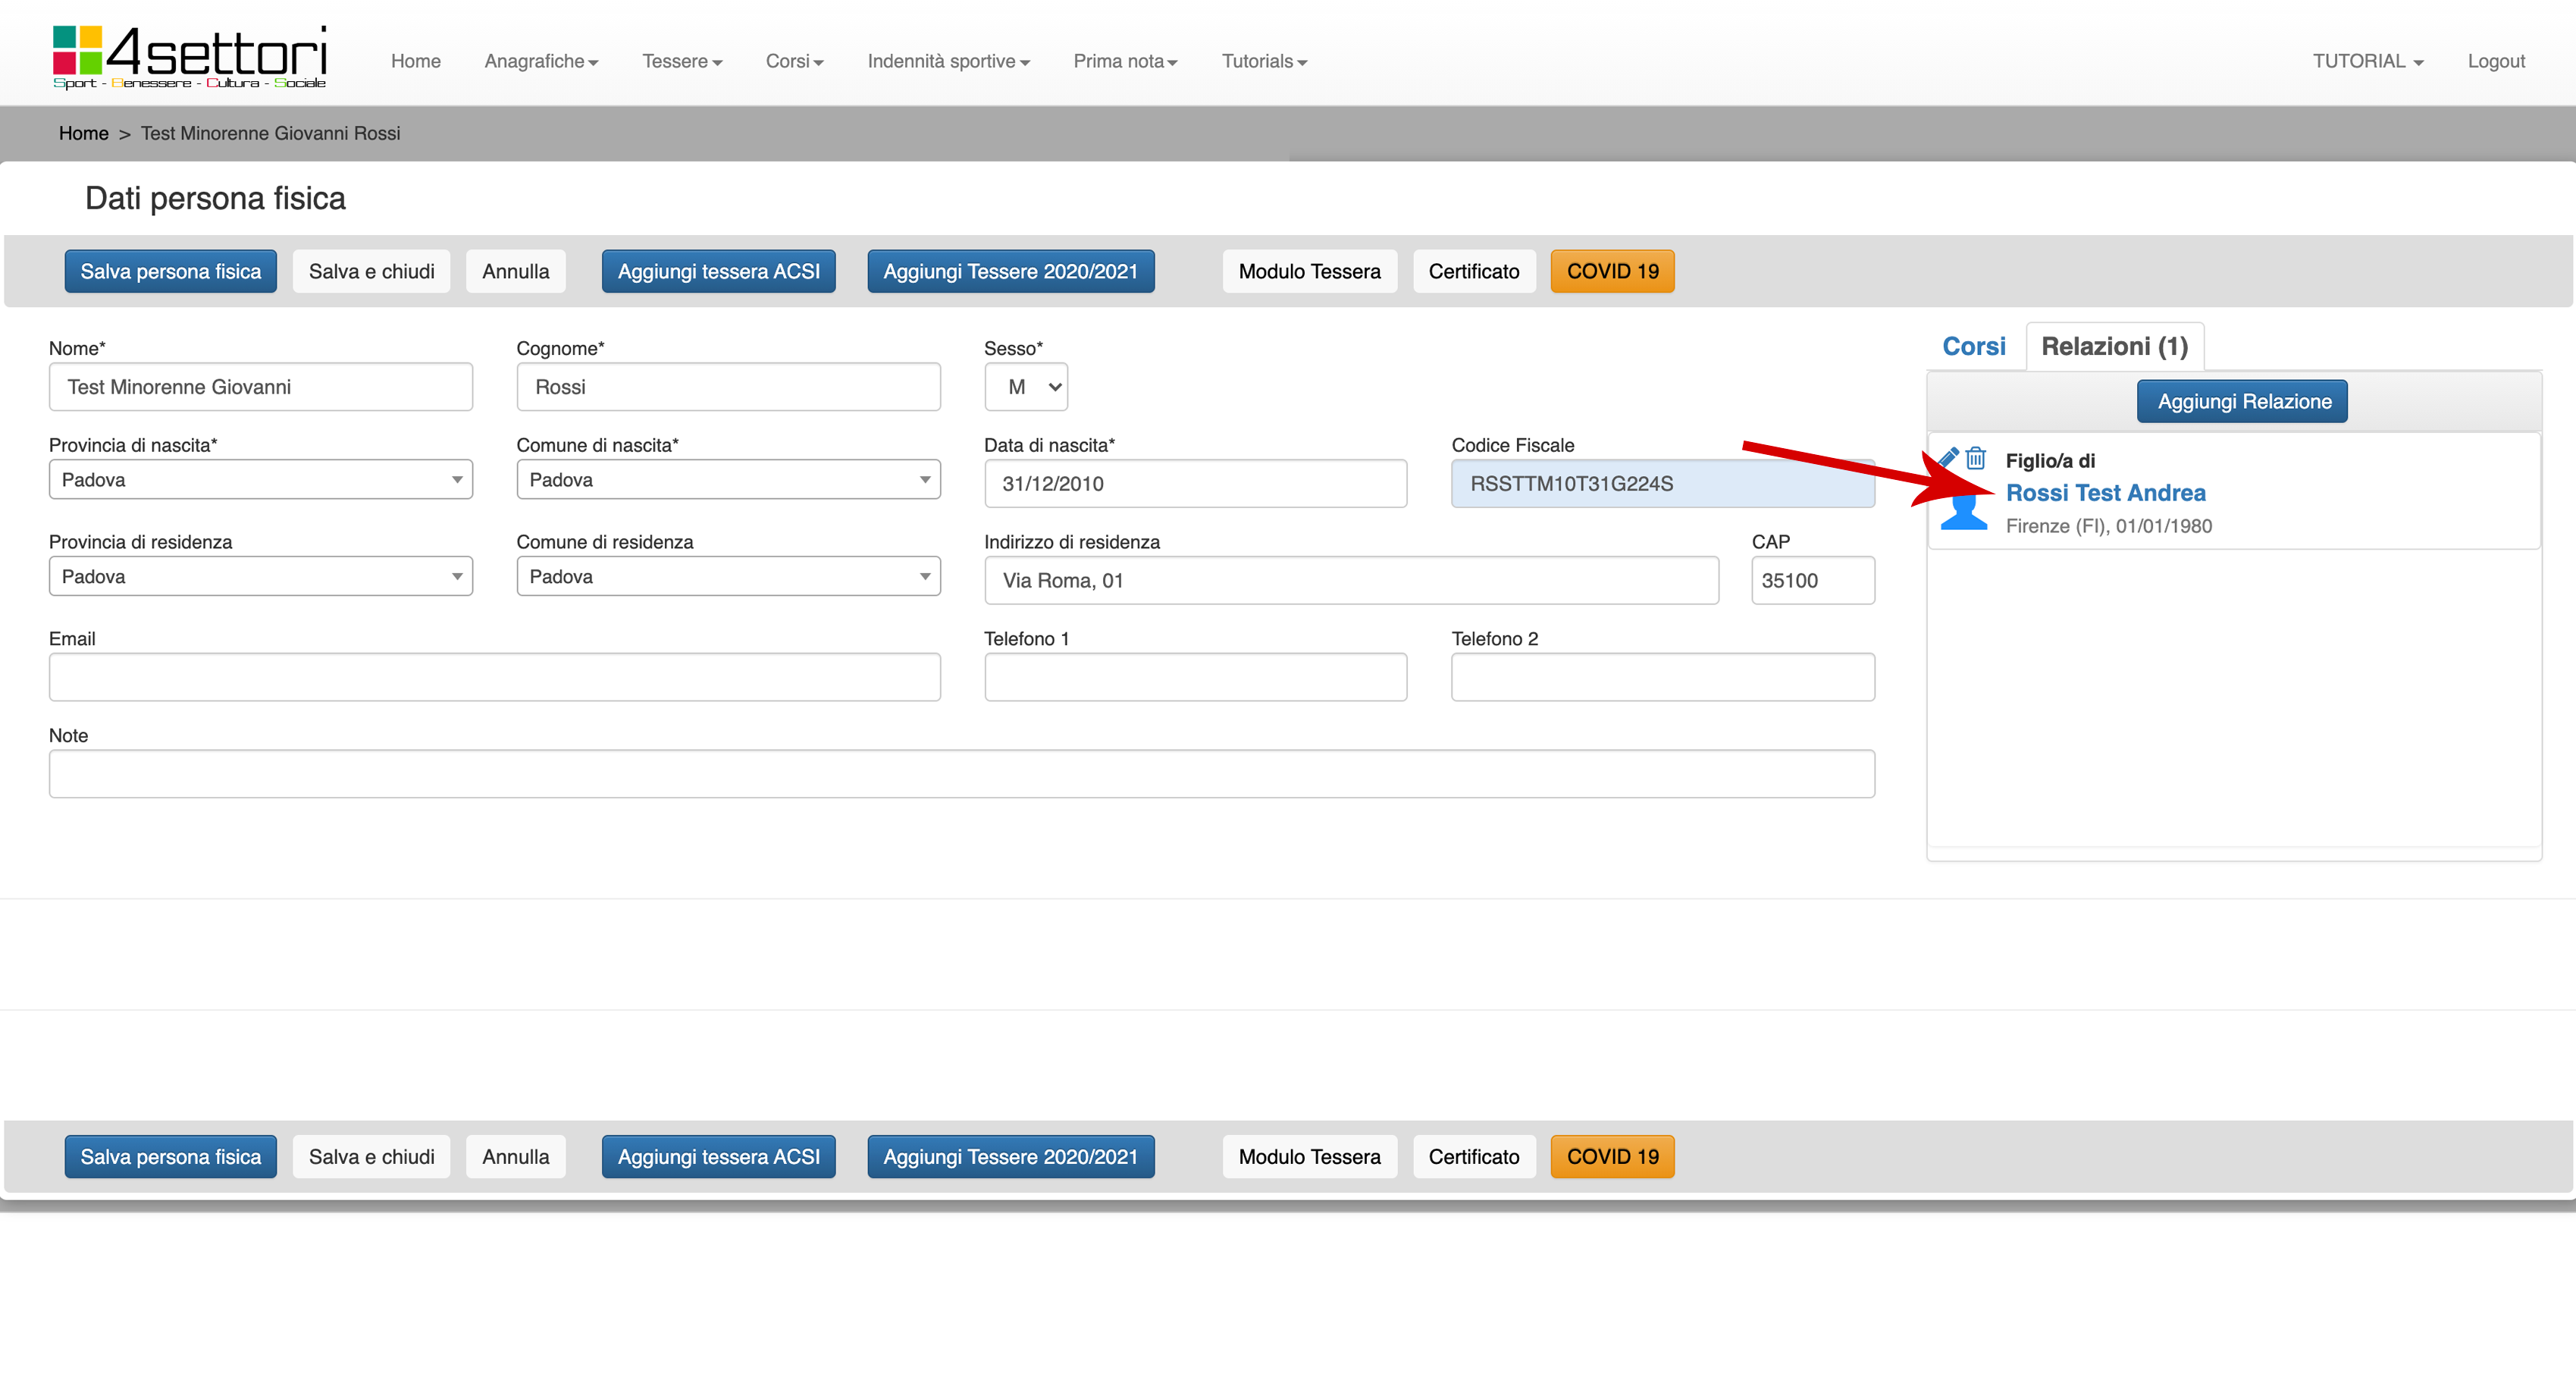
Task: Open Rossi Test Andrea link
Action: click(x=2105, y=493)
